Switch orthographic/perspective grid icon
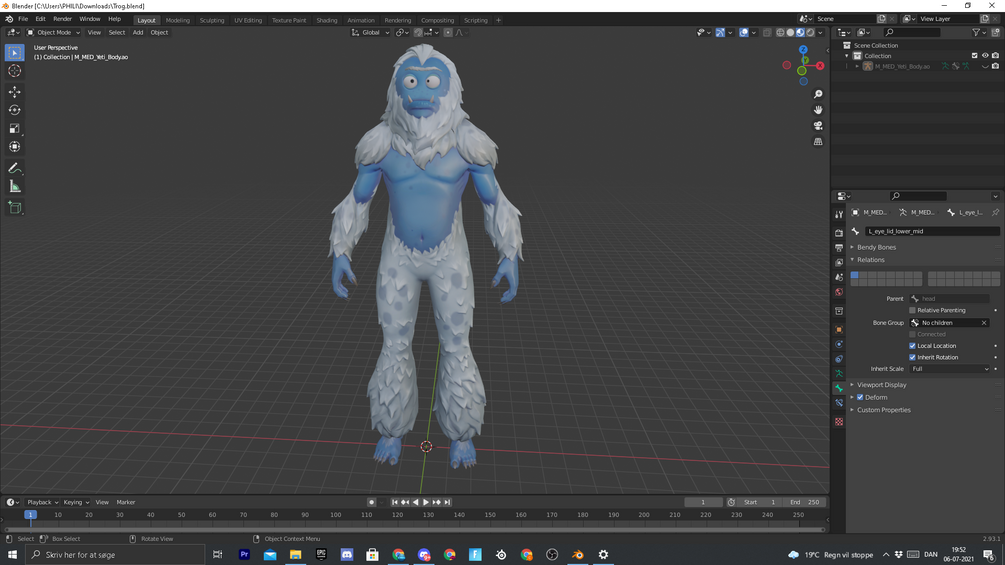This screenshot has width=1005, height=565. click(818, 142)
